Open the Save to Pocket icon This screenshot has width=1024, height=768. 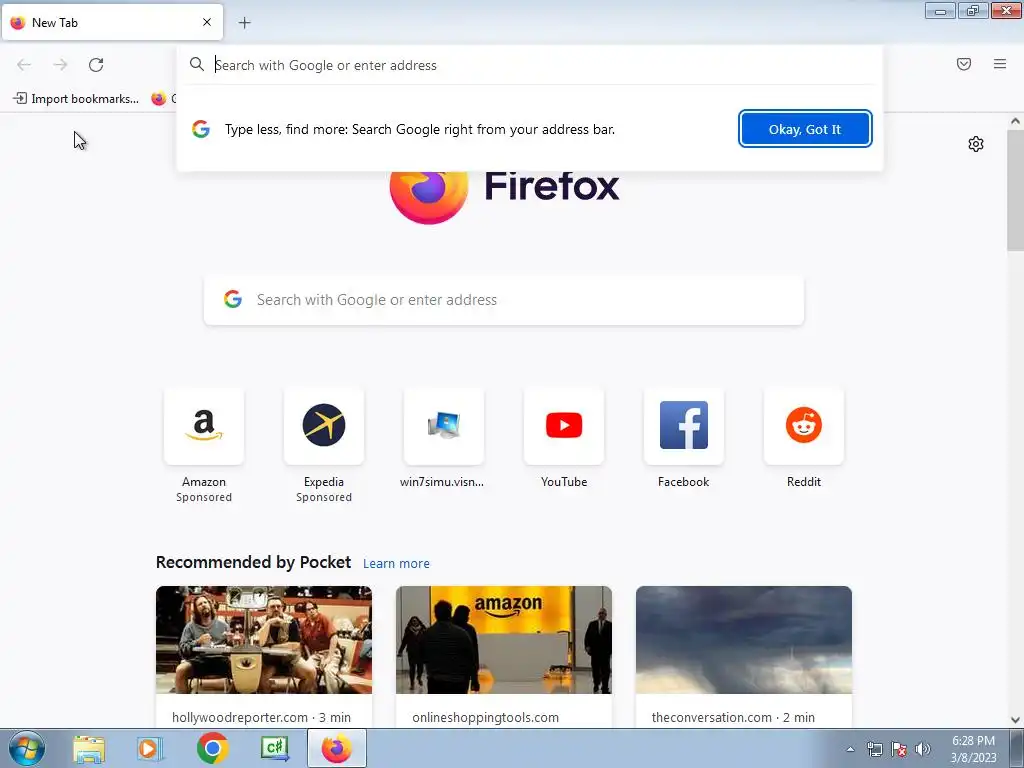coord(964,64)
